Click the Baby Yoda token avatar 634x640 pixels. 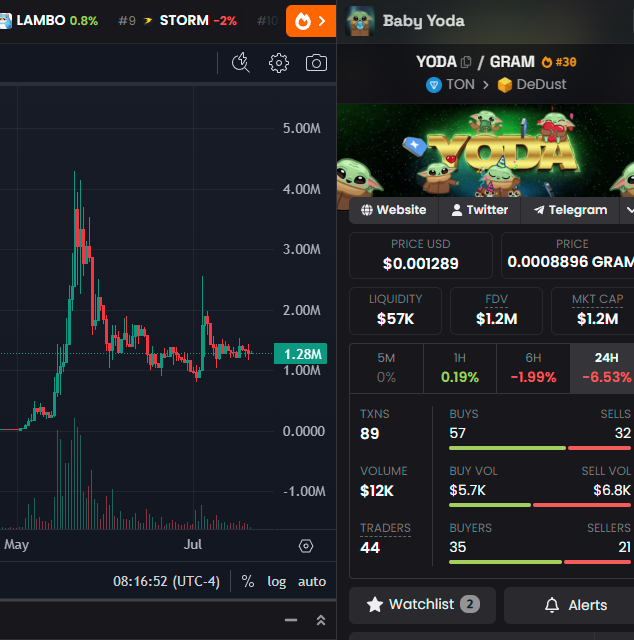click(x=360, y=21)
